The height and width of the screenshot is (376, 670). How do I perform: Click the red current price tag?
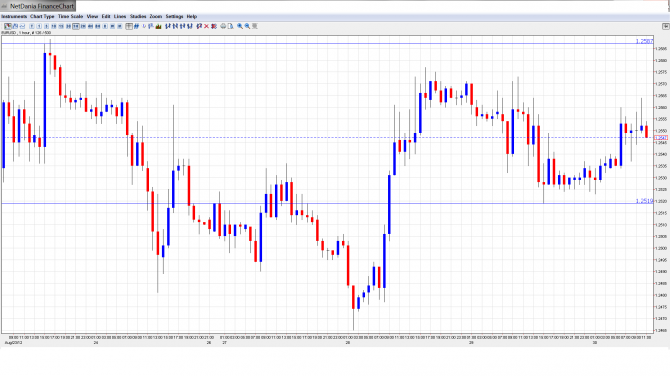coord(661,138)
